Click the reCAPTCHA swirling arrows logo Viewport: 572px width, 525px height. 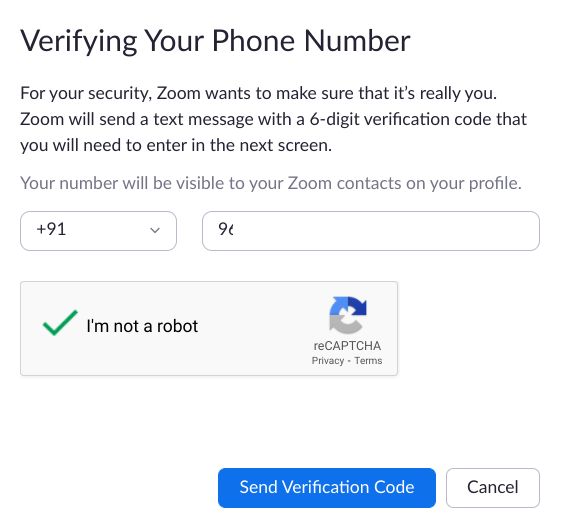click(348, 315)
